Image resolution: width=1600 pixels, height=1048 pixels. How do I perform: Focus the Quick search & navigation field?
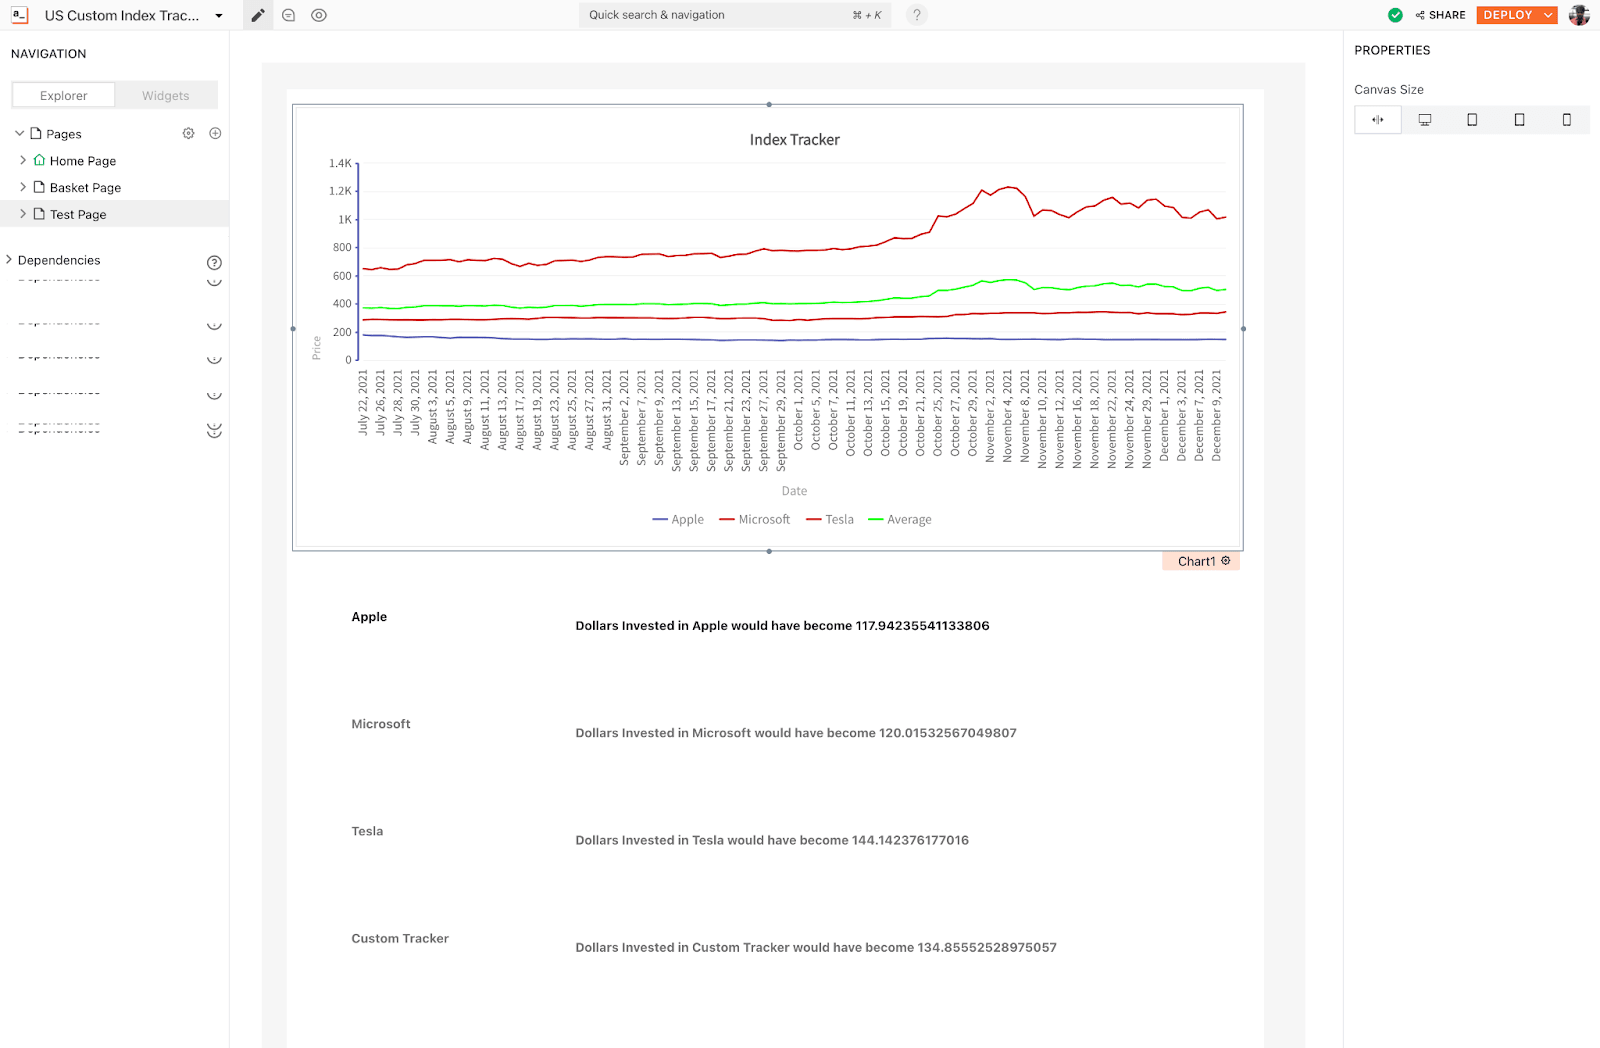point(715,15)
